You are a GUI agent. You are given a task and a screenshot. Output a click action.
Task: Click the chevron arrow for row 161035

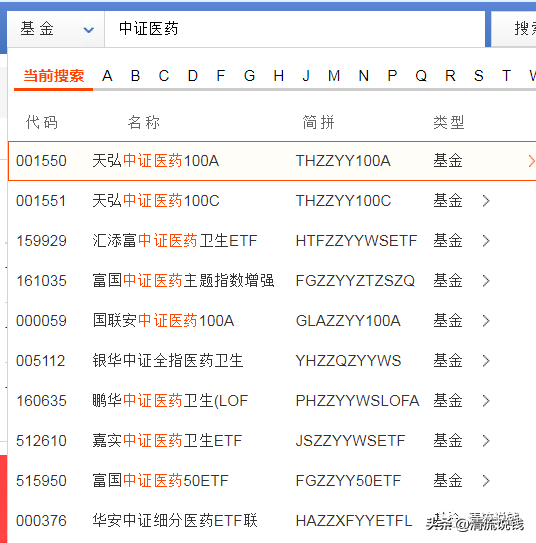coord(486,281)
